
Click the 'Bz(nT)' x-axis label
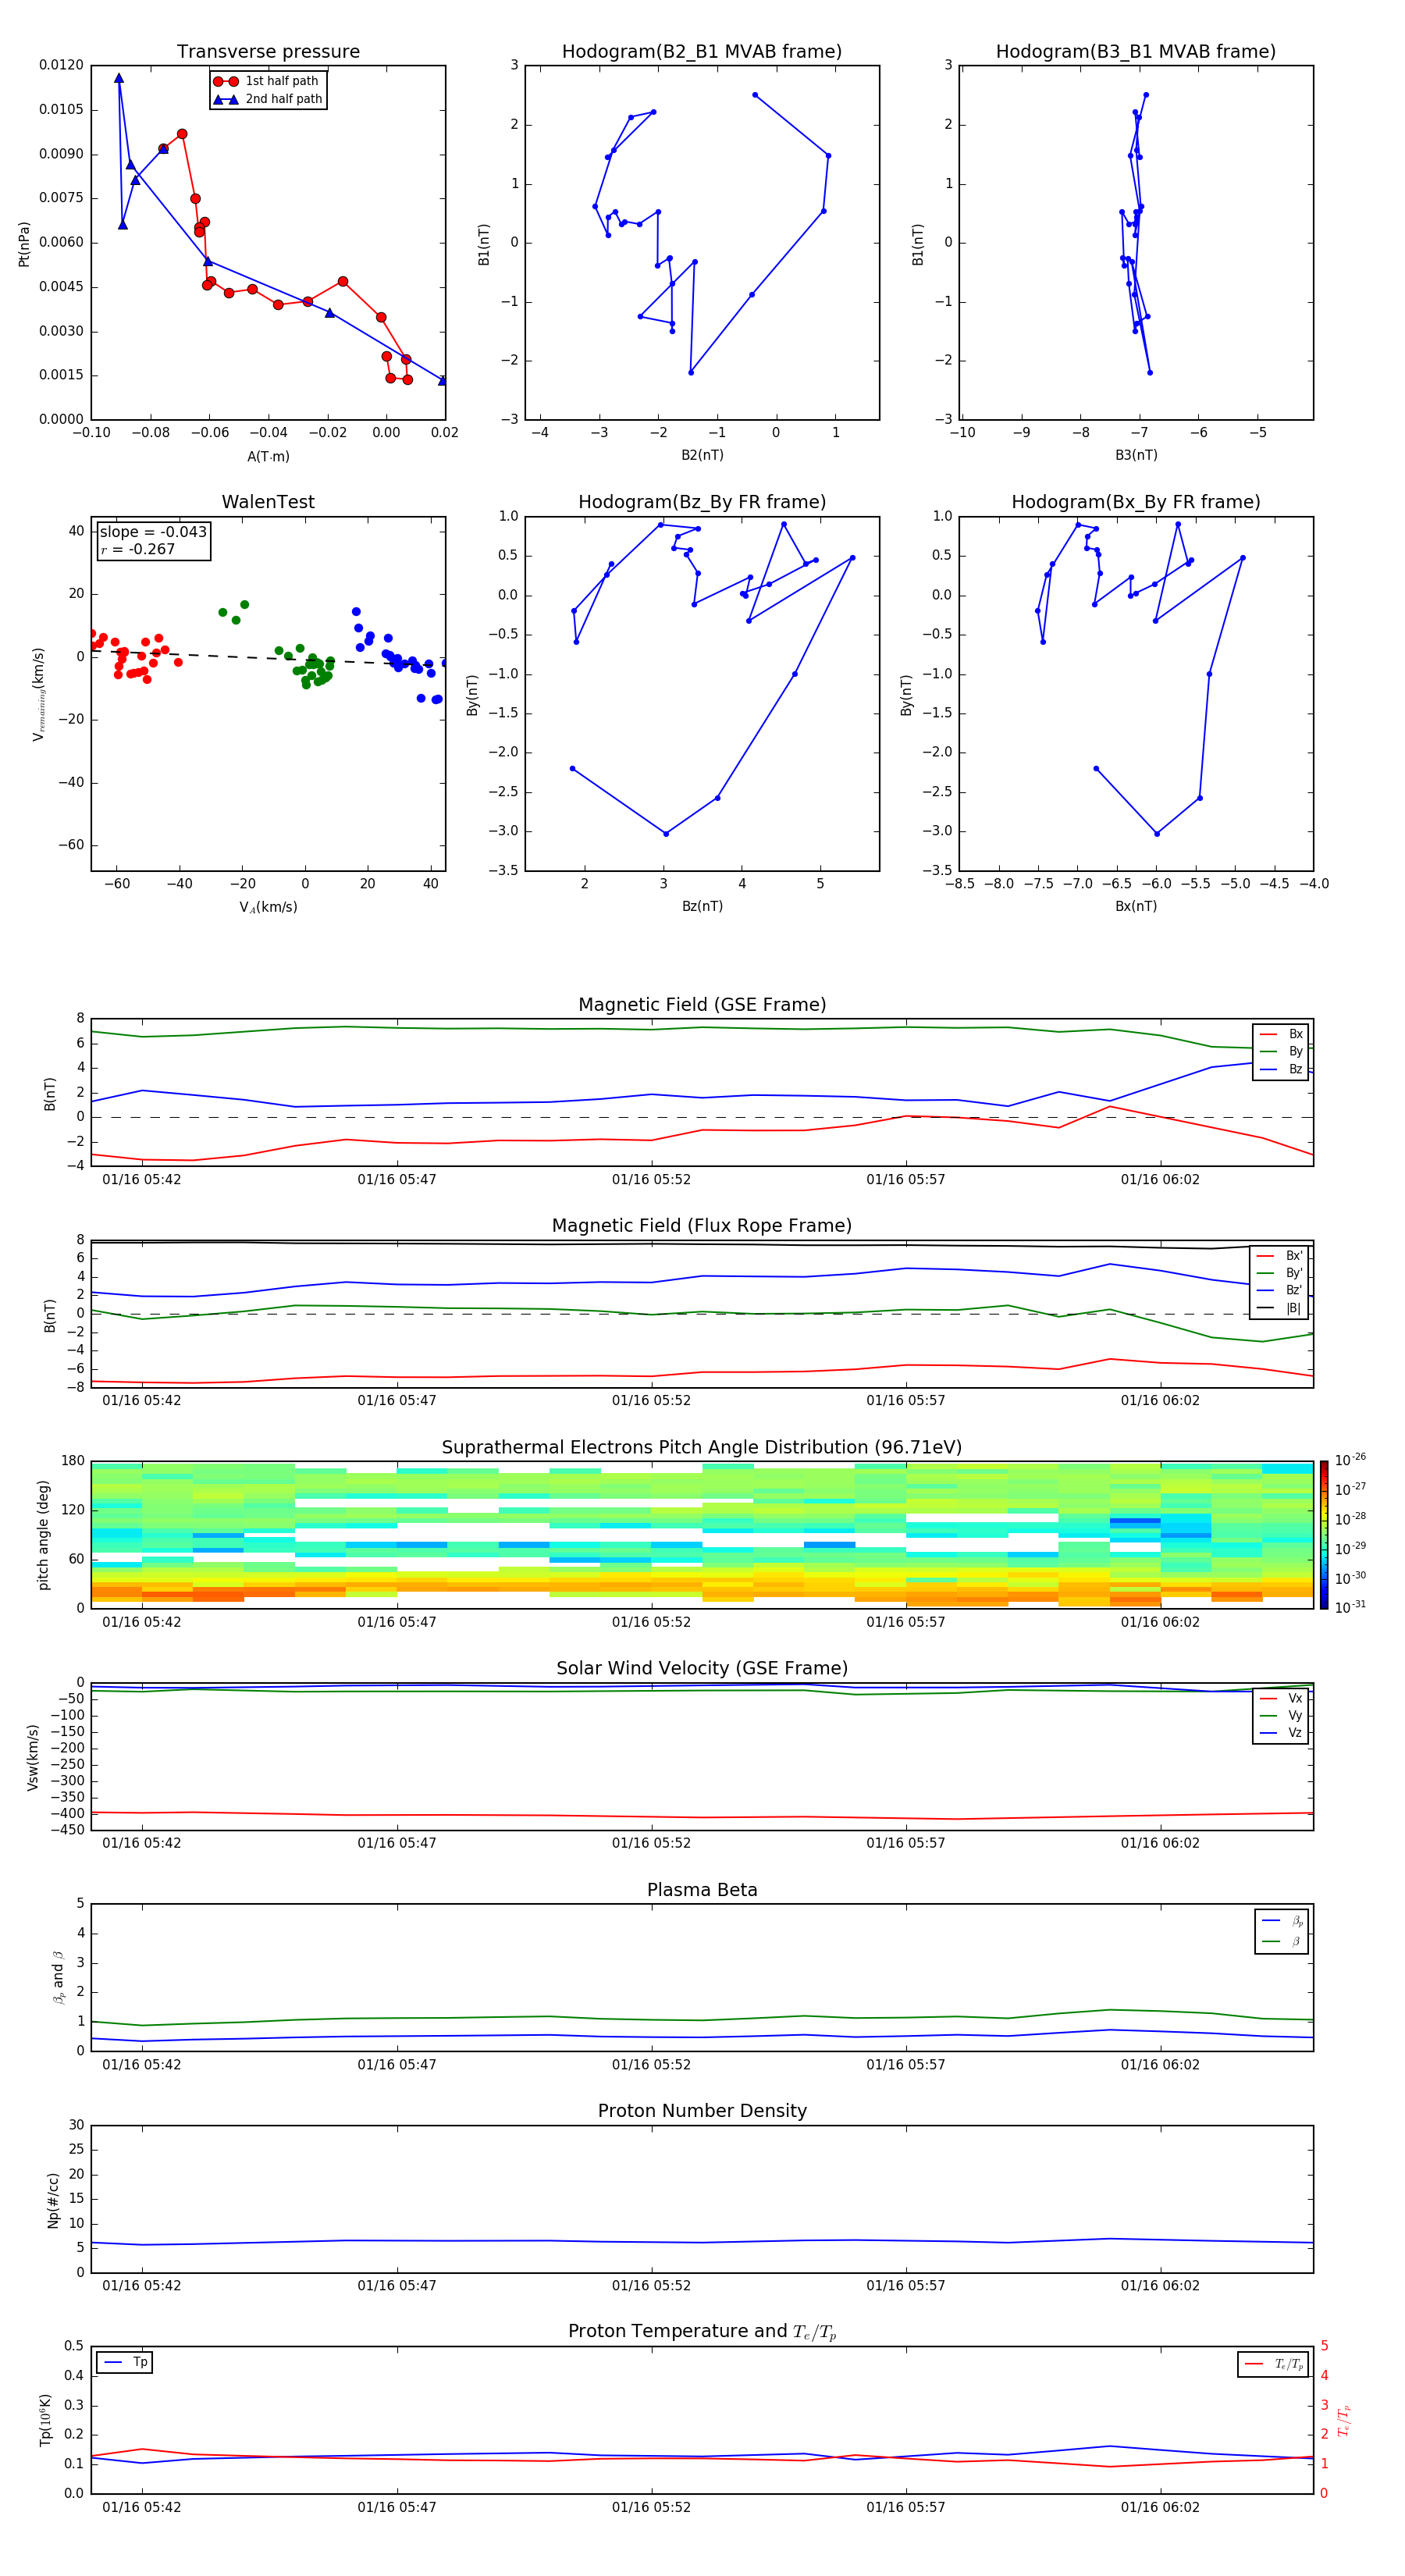click(702, 906)
